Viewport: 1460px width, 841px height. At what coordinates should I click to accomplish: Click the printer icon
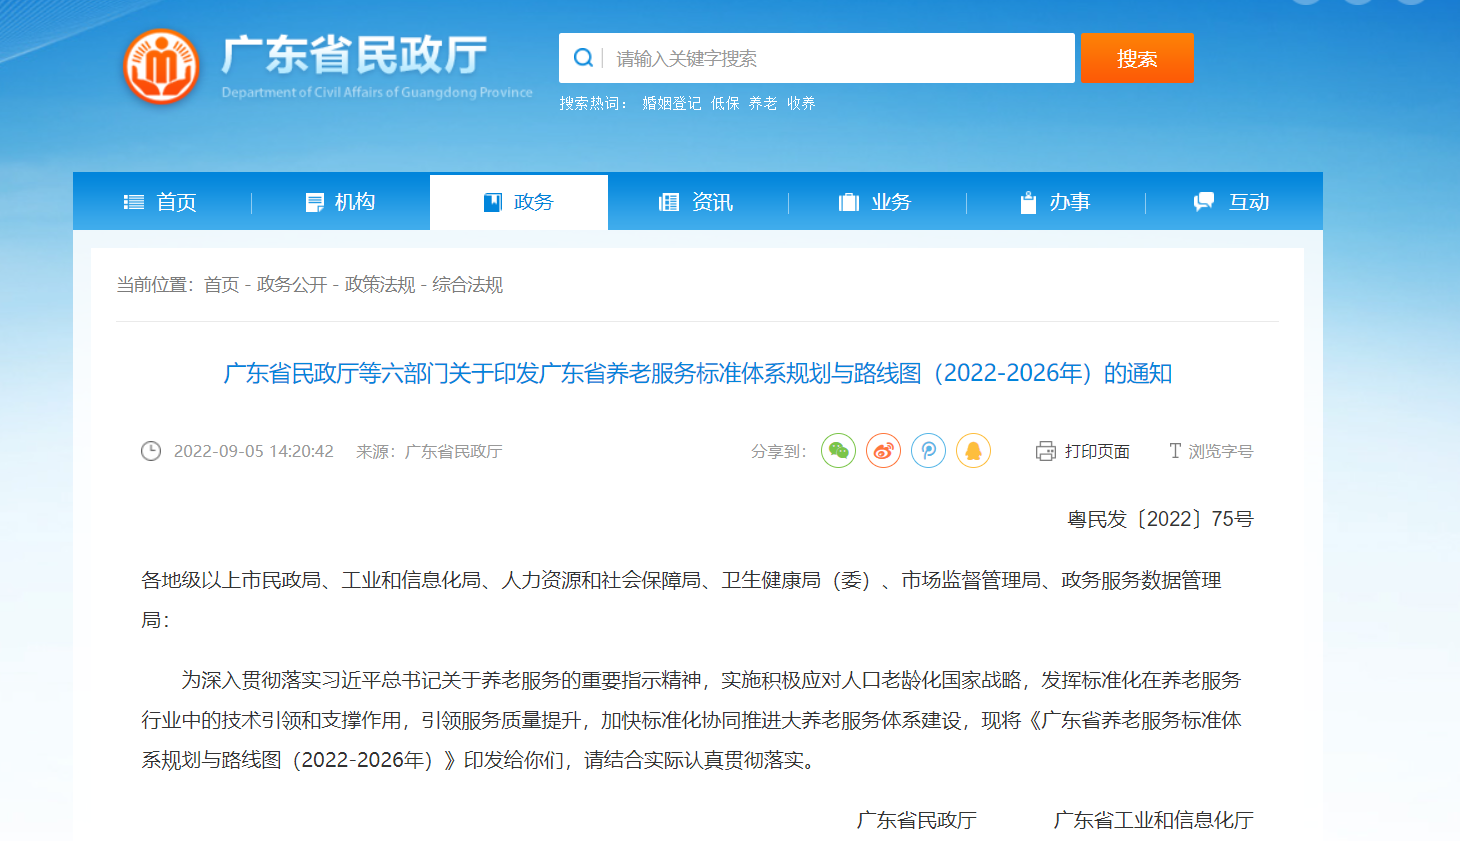coord(1045,451)
